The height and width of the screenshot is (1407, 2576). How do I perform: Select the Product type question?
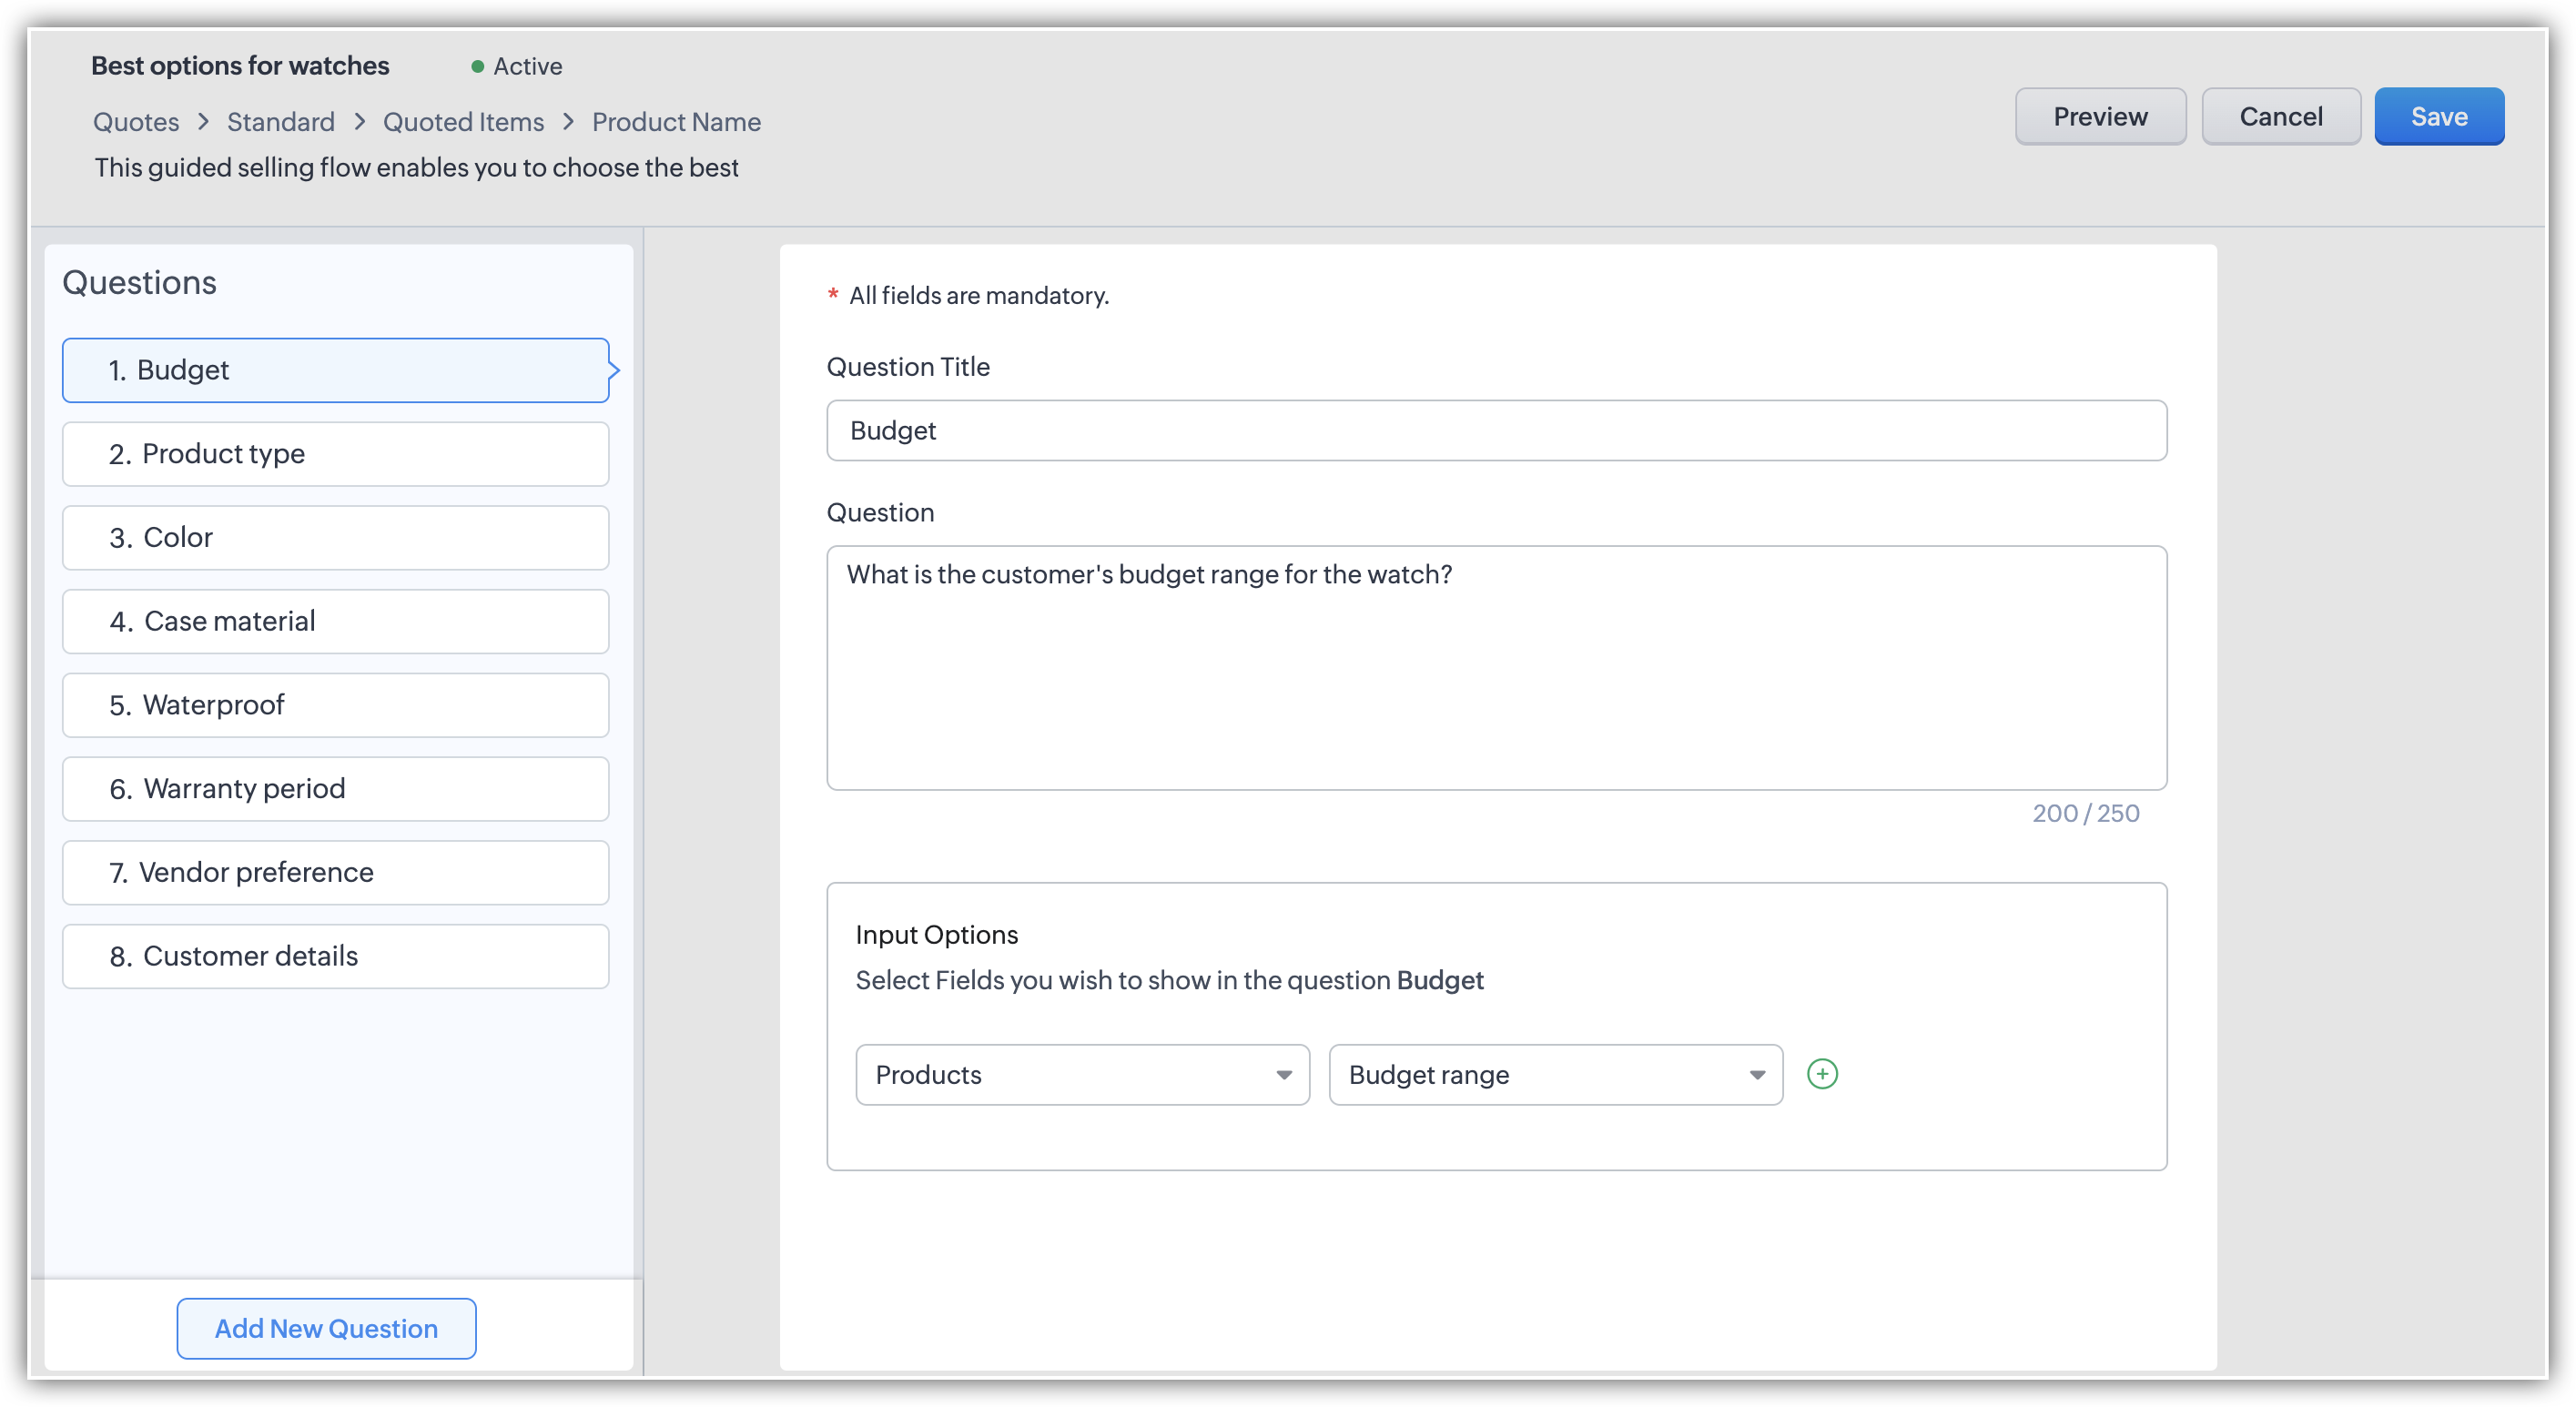coord(335,454)
